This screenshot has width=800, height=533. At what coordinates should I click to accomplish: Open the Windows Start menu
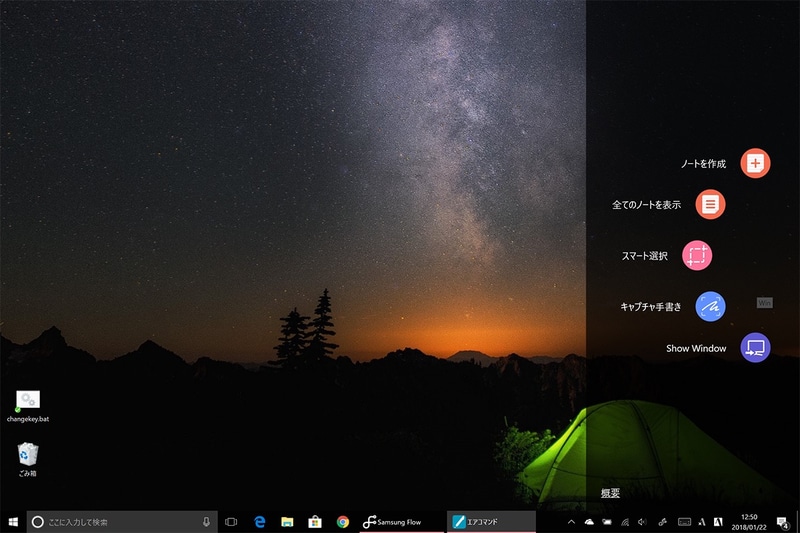coord(13,522)
